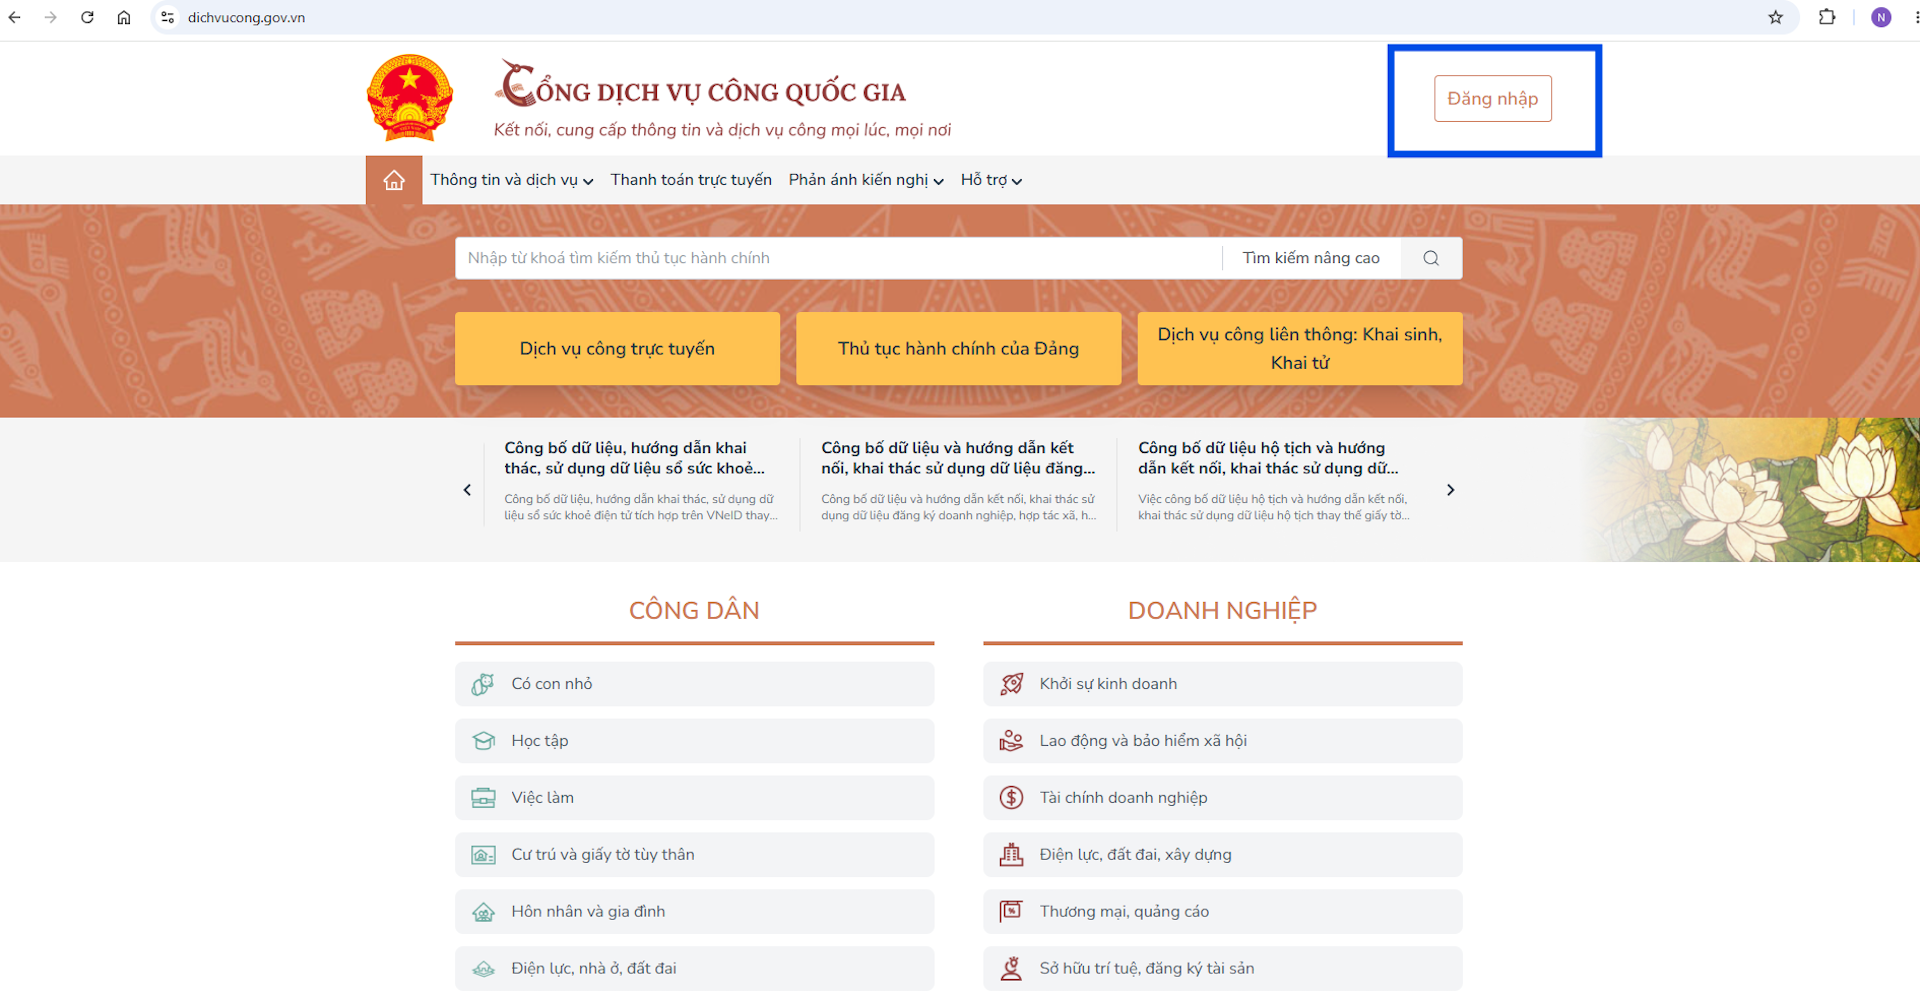
Task: Bookmark this page with star icon
Action: (1776, 17)
